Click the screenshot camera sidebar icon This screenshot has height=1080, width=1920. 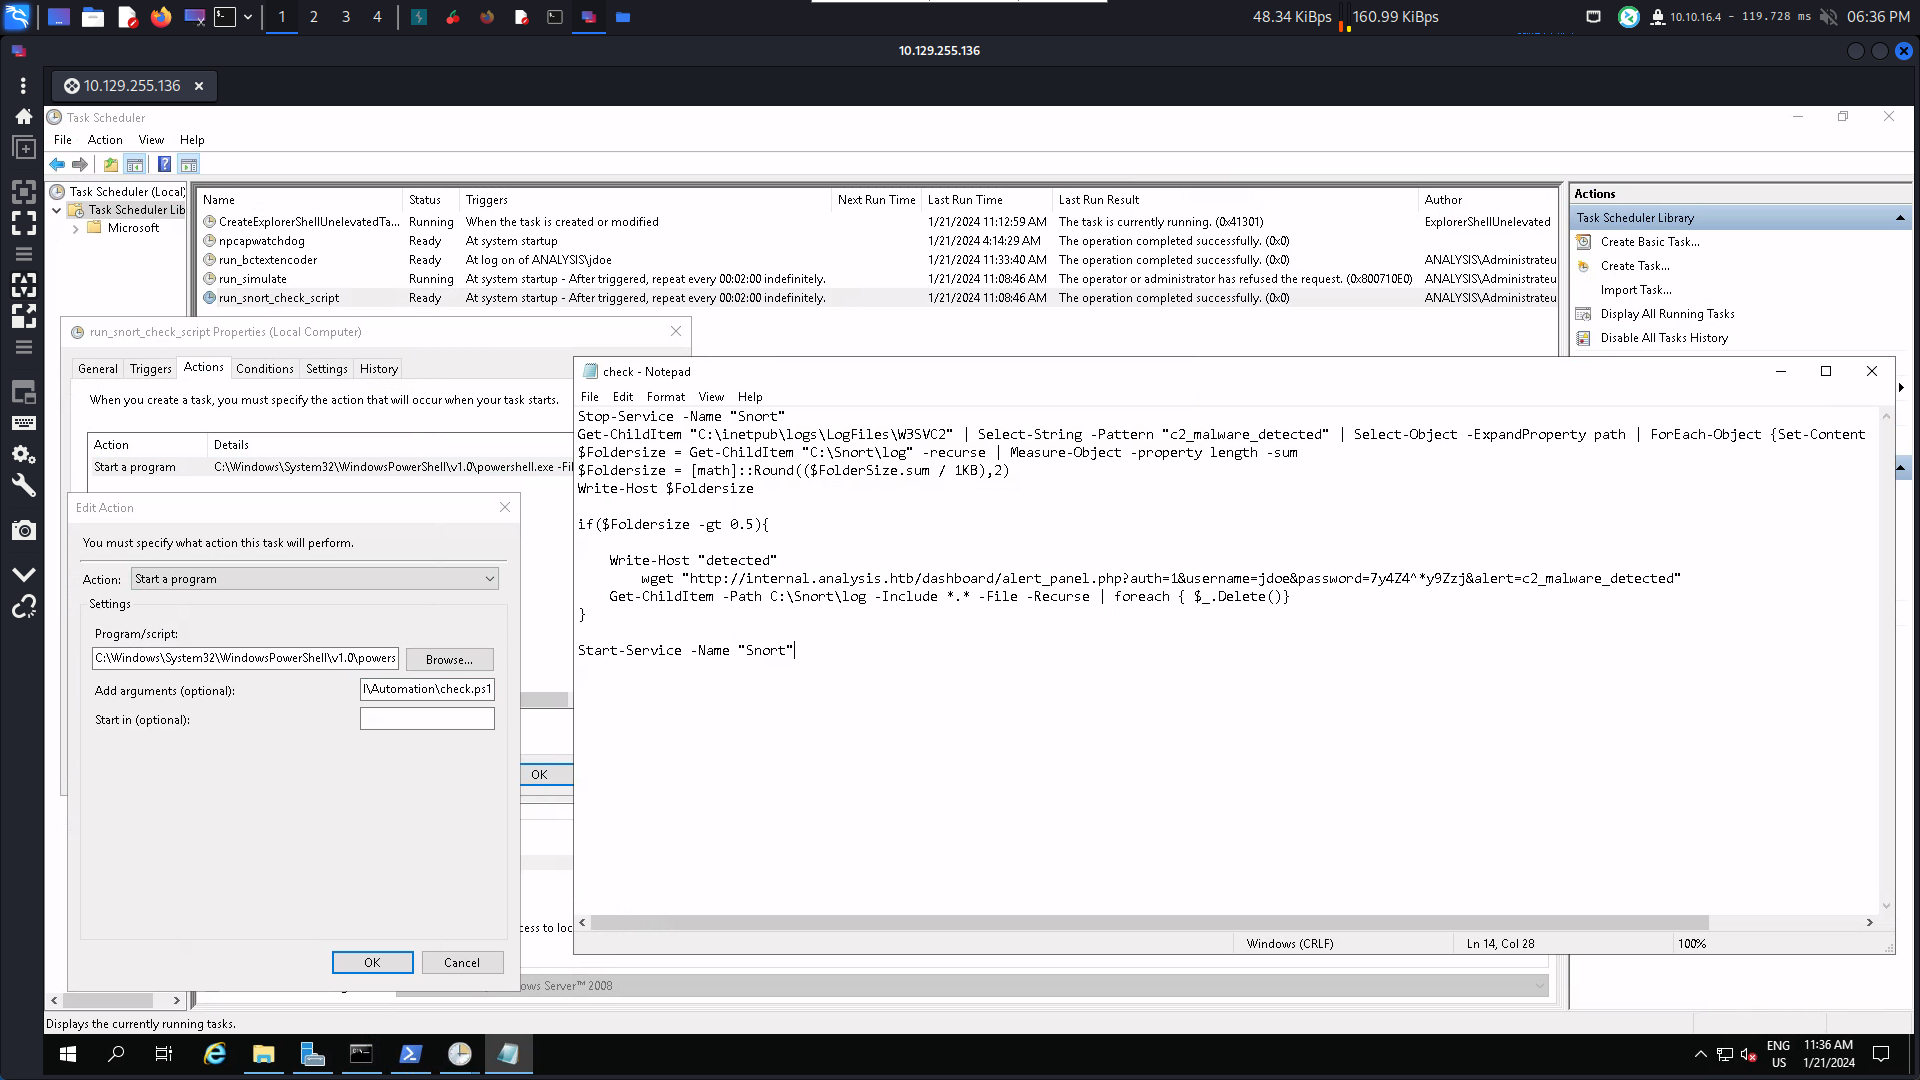24,530
